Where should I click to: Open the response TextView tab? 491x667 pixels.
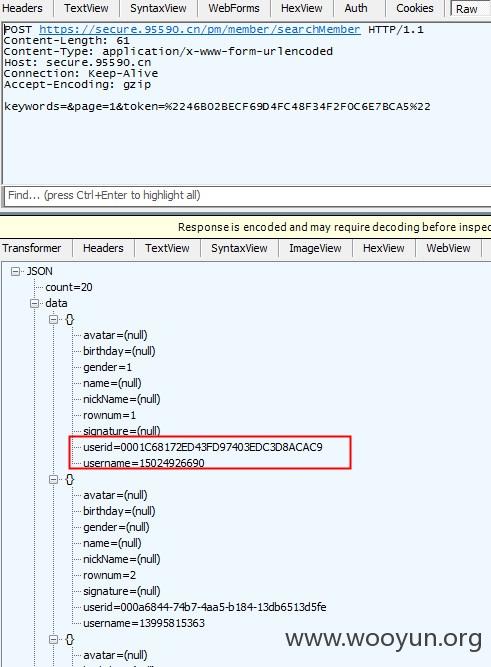pos(167,248)
